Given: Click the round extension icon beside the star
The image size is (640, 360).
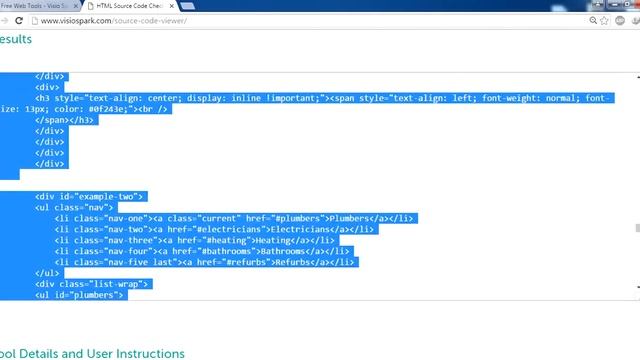Looking at the screenshot, I should click(620, 20).
